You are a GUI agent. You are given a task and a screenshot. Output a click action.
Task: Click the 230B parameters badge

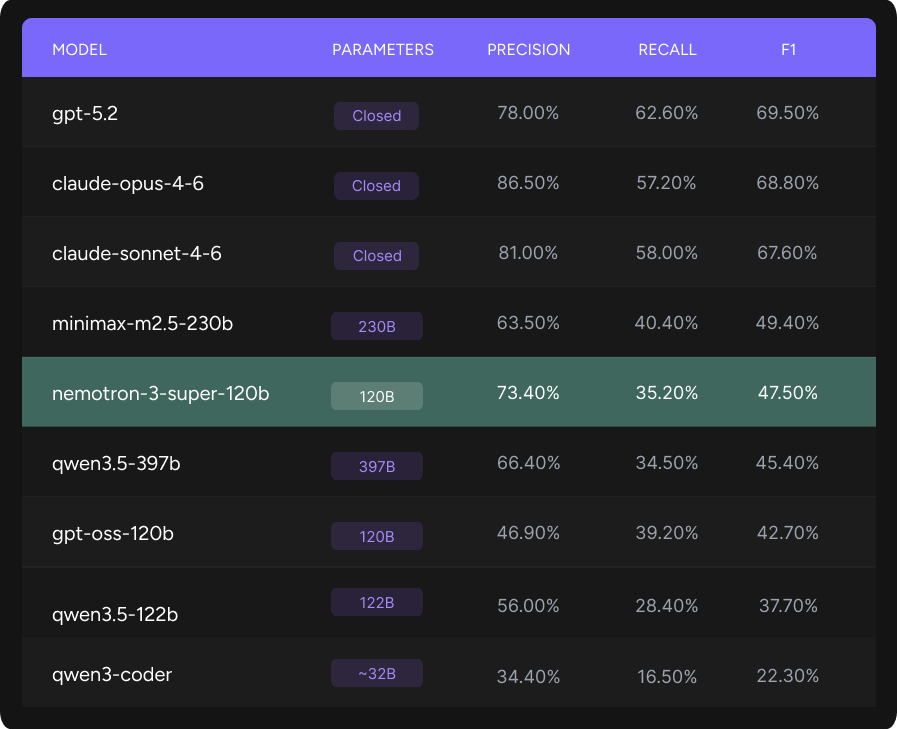pos(377,326)
